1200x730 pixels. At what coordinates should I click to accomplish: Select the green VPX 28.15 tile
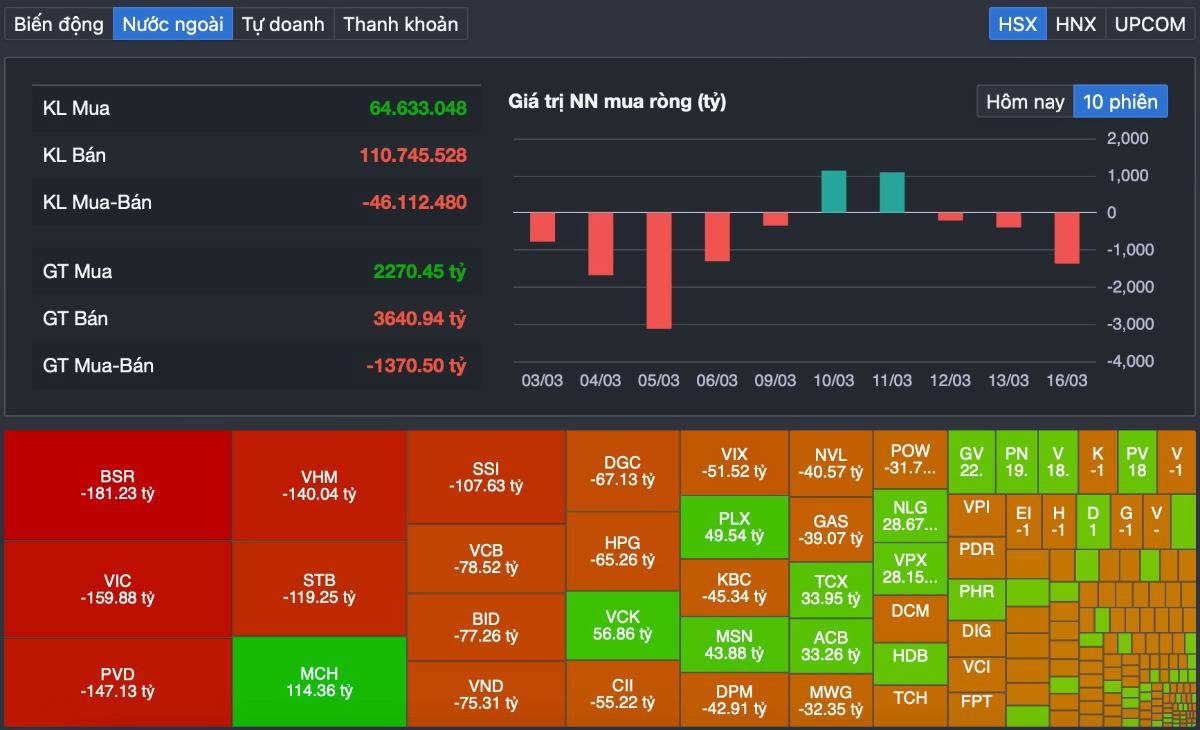910,569
